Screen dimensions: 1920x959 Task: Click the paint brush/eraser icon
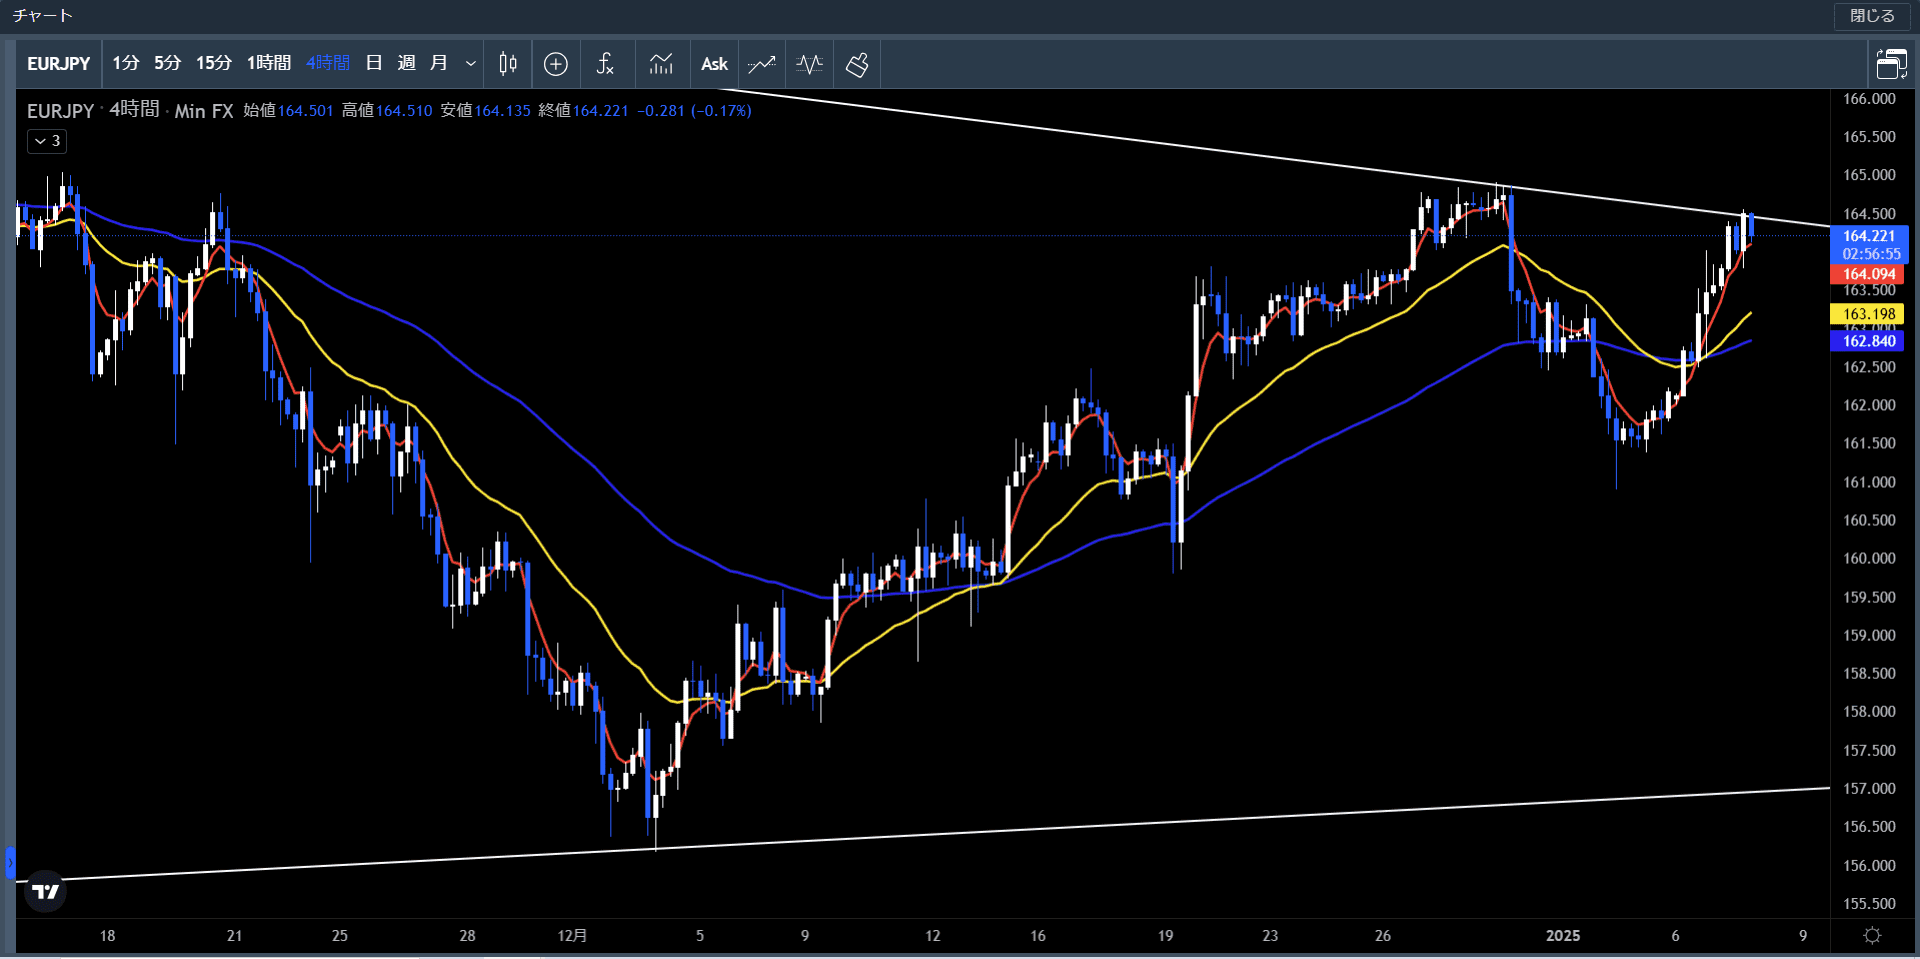(858, 64)
